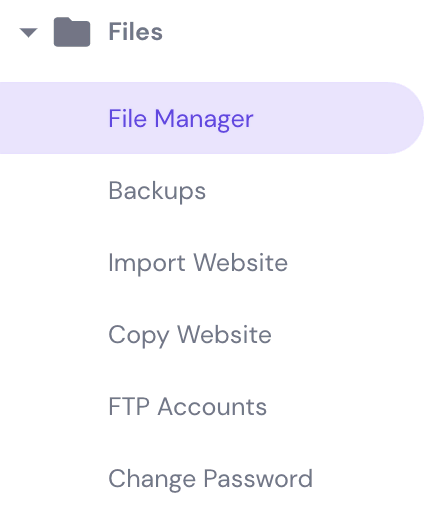Click the downward triangle beside Files
The height and width of the screenshot is (522, 448).
click(28, 32)
